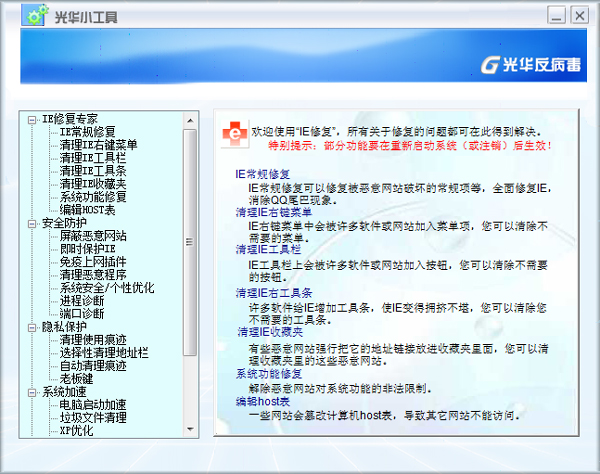Click the red 特别提示 warning text
Viewport: 600px width, 474px height.
click(x=410, y=146)
